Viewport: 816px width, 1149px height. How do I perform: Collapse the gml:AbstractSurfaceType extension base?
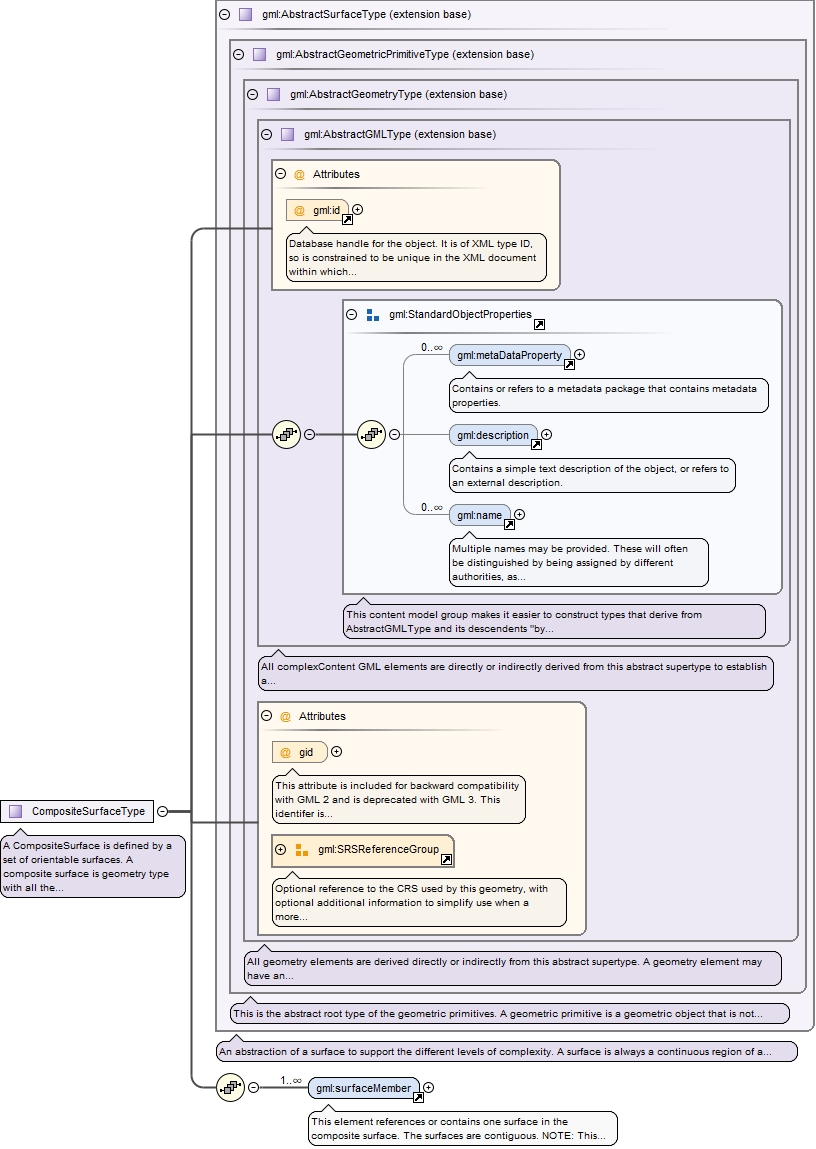[x=225, y=14]
